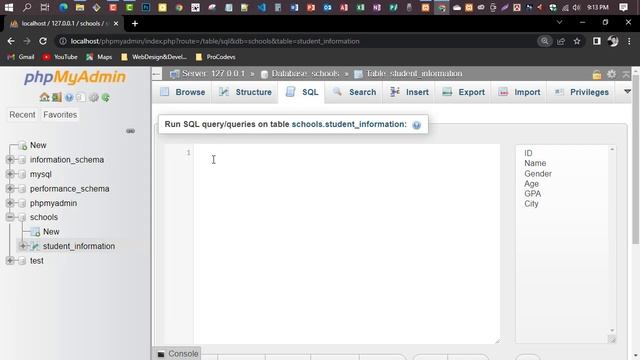Open the Chrome three-dot menu
Screen dimensions: 640x360
629,41
